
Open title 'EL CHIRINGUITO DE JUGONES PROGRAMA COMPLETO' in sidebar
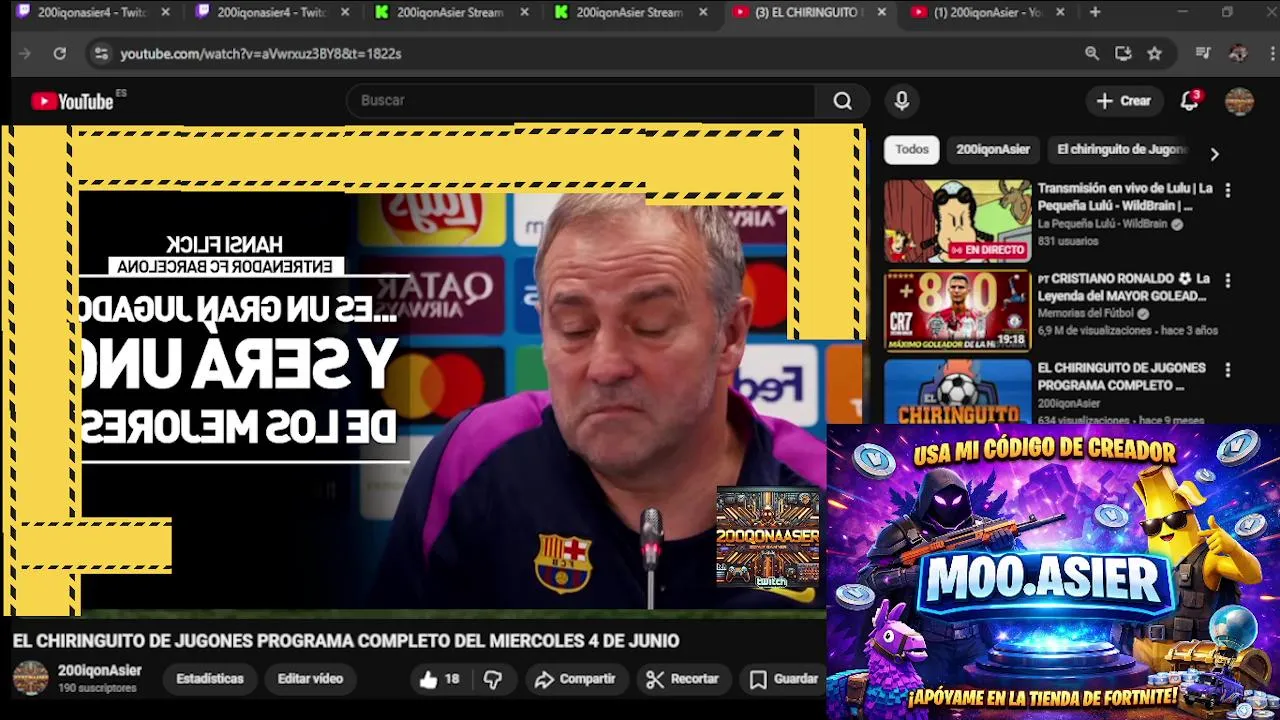[1121, 377]
